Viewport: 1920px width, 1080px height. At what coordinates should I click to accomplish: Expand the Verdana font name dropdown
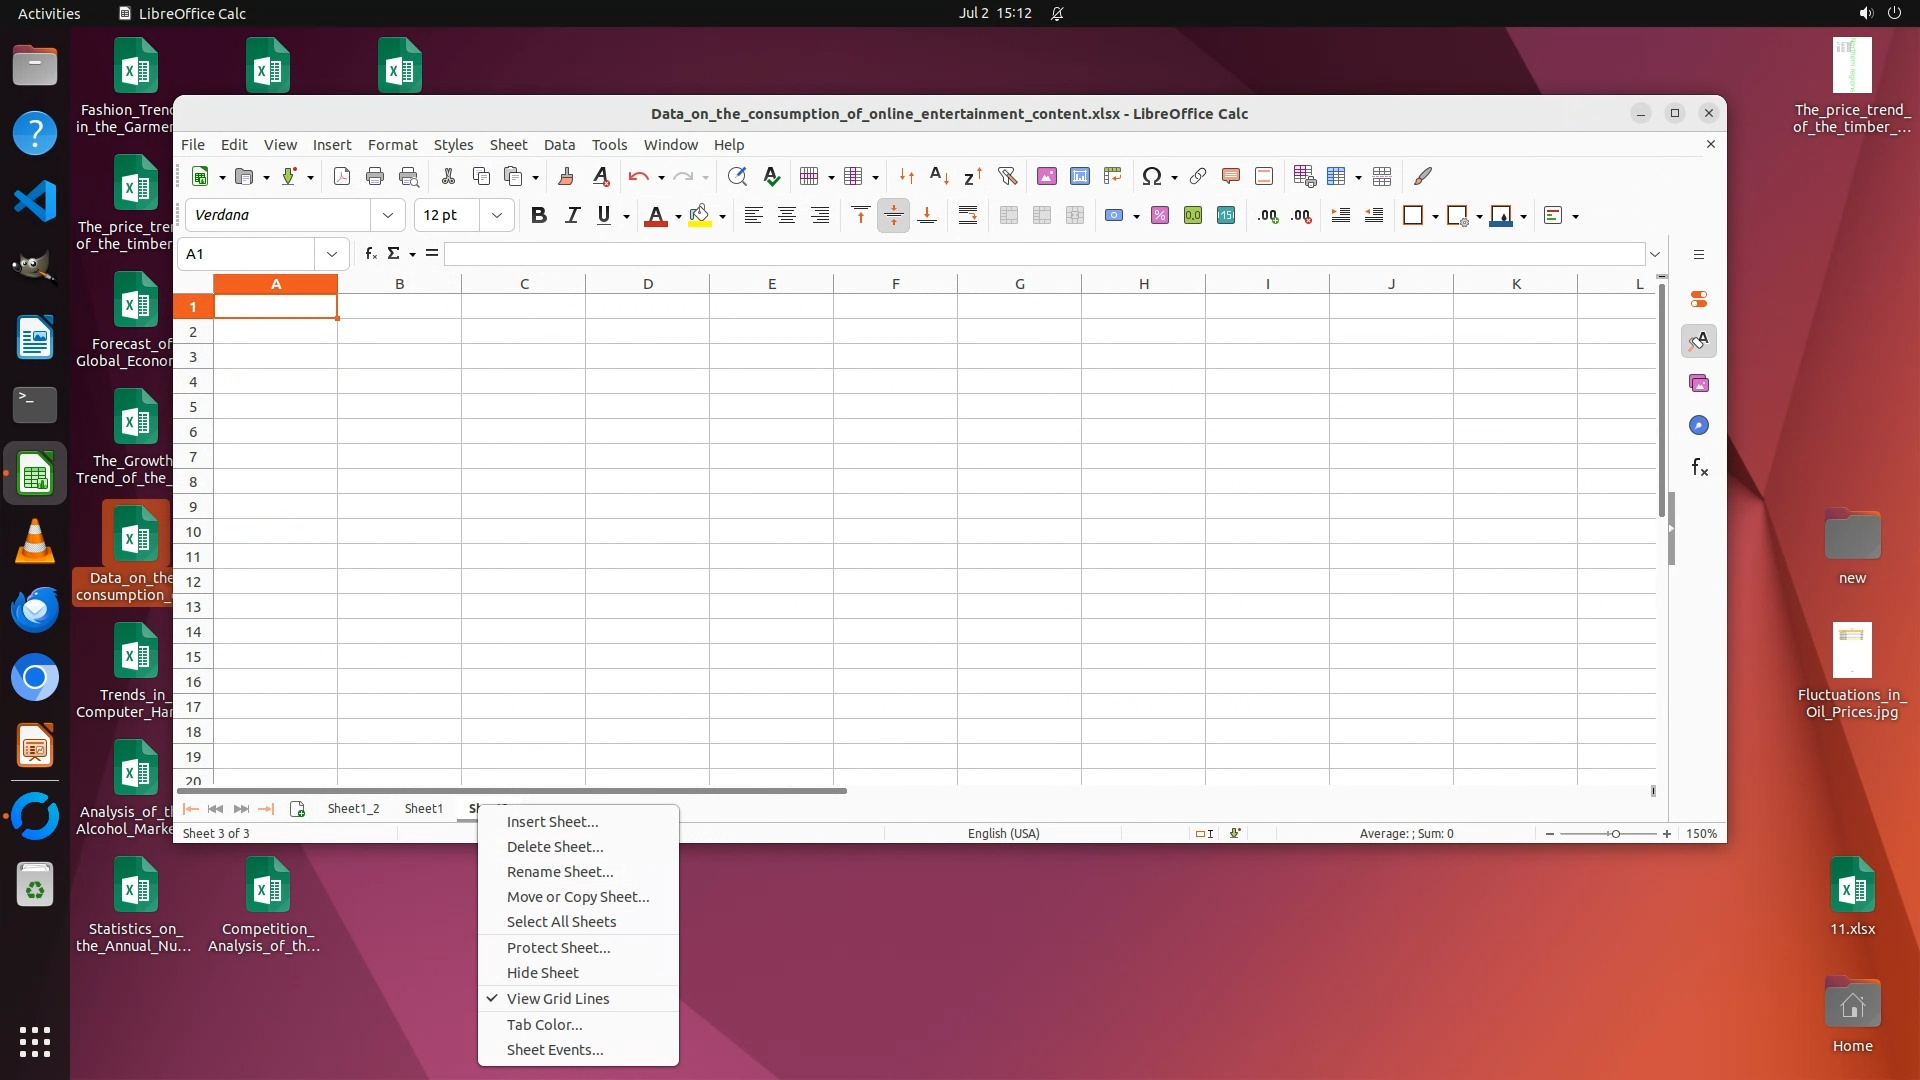(x=388, y=215)
